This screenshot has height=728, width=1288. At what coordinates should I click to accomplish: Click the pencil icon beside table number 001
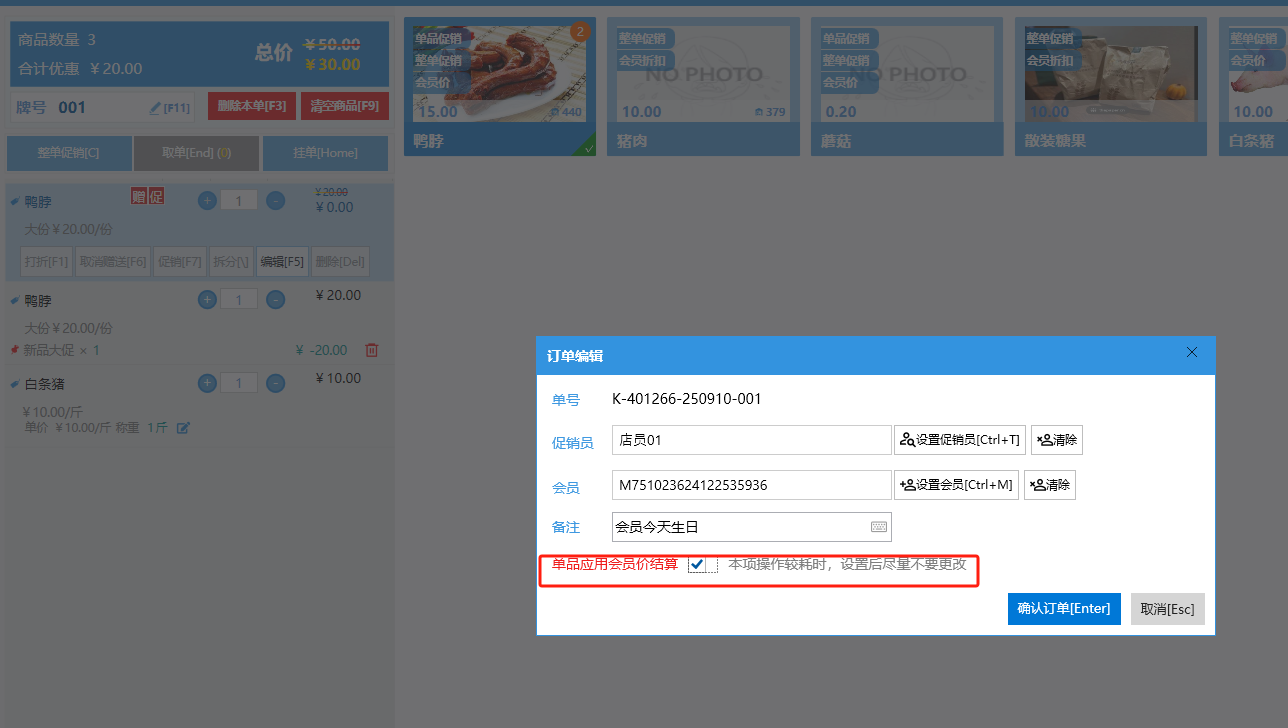click(155, 107)
